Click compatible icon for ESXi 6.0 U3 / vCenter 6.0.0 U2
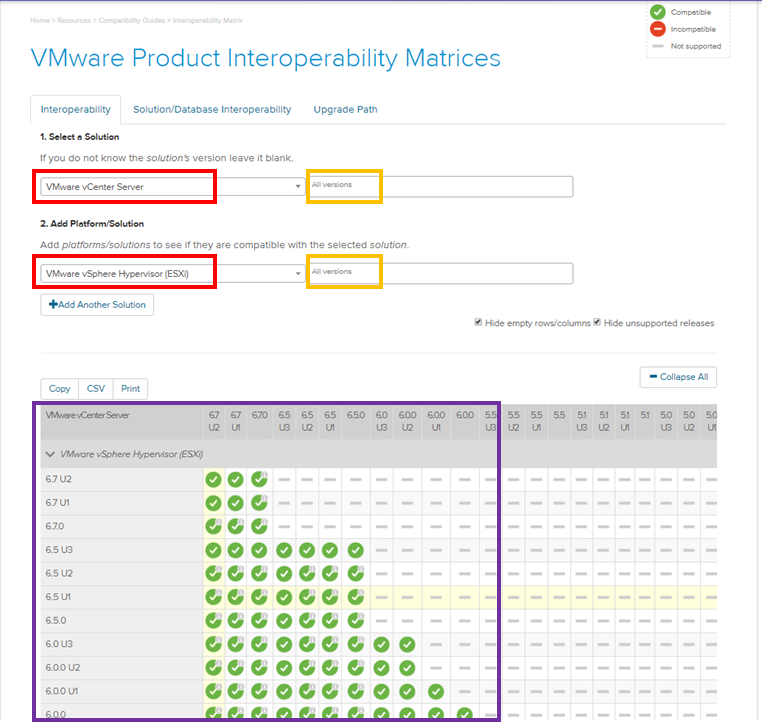This screenshot has height=722, width=762. (x=407, y=645)
